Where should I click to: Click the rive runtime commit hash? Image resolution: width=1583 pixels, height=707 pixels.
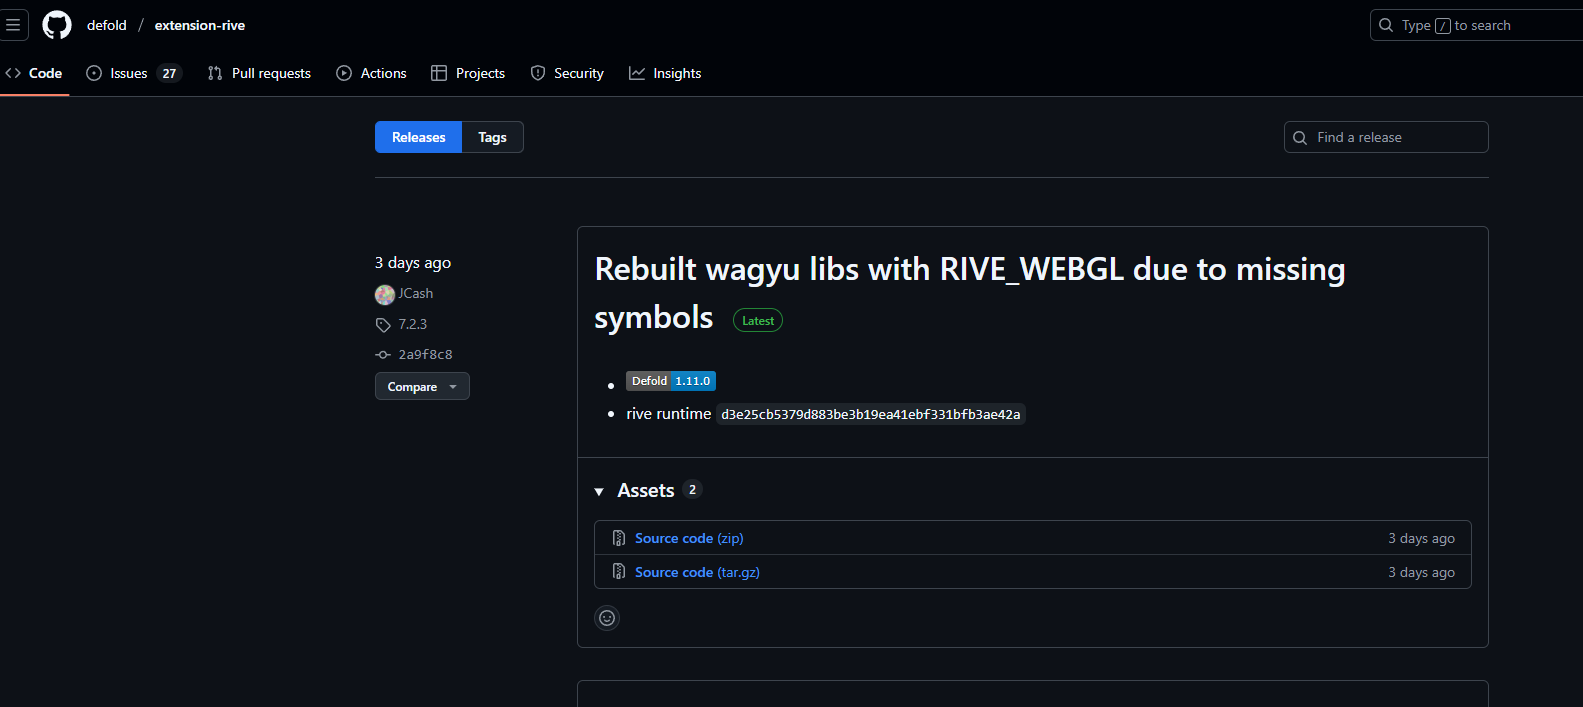(x=871, y=414)
